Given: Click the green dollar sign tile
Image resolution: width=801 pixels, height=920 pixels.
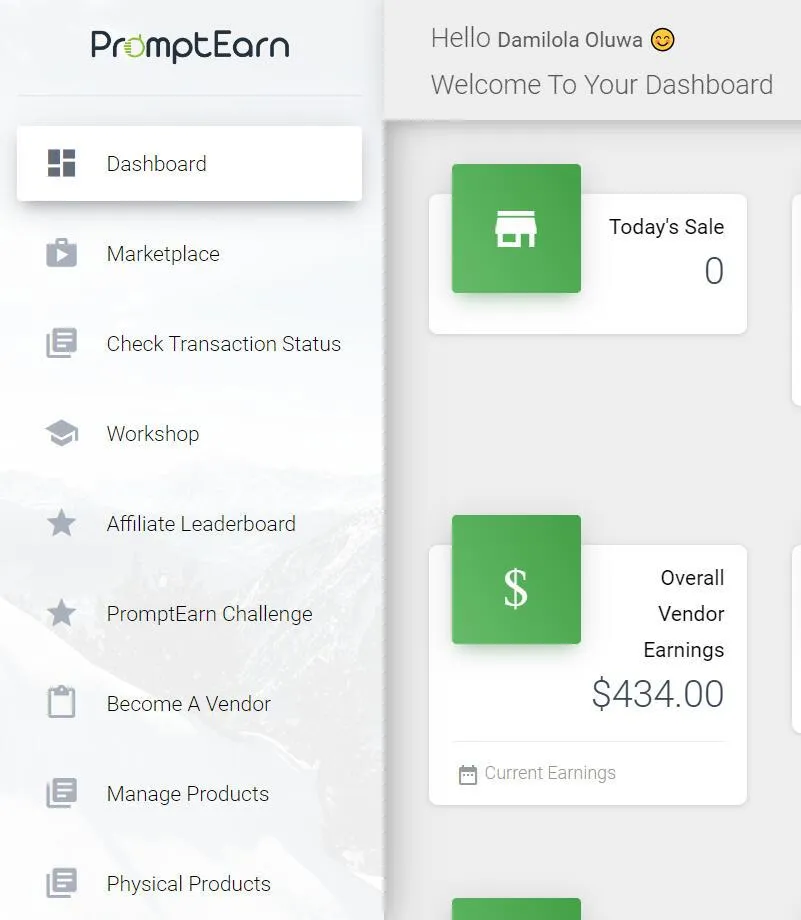Looking at the screenshot, I should [516, 580].
